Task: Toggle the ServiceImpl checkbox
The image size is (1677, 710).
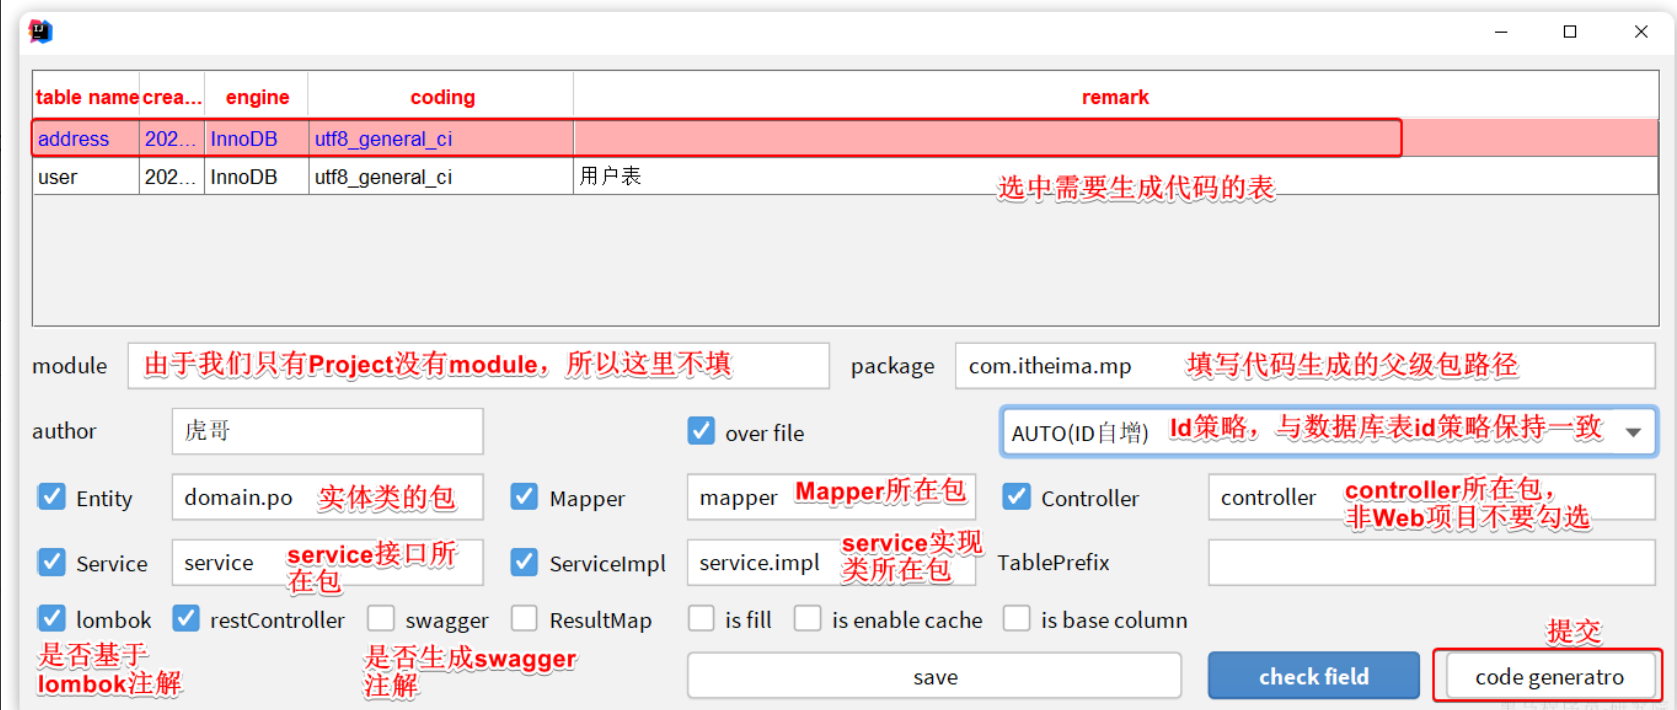Action: pos(524,562)
